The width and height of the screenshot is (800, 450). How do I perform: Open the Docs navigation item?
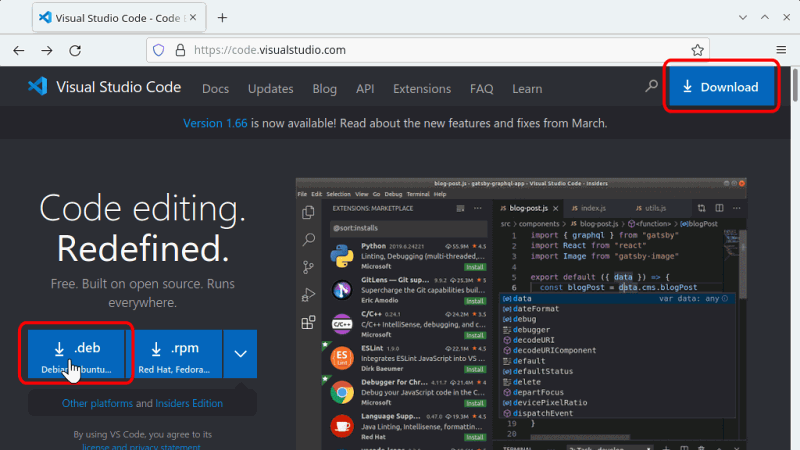(215, 88)
